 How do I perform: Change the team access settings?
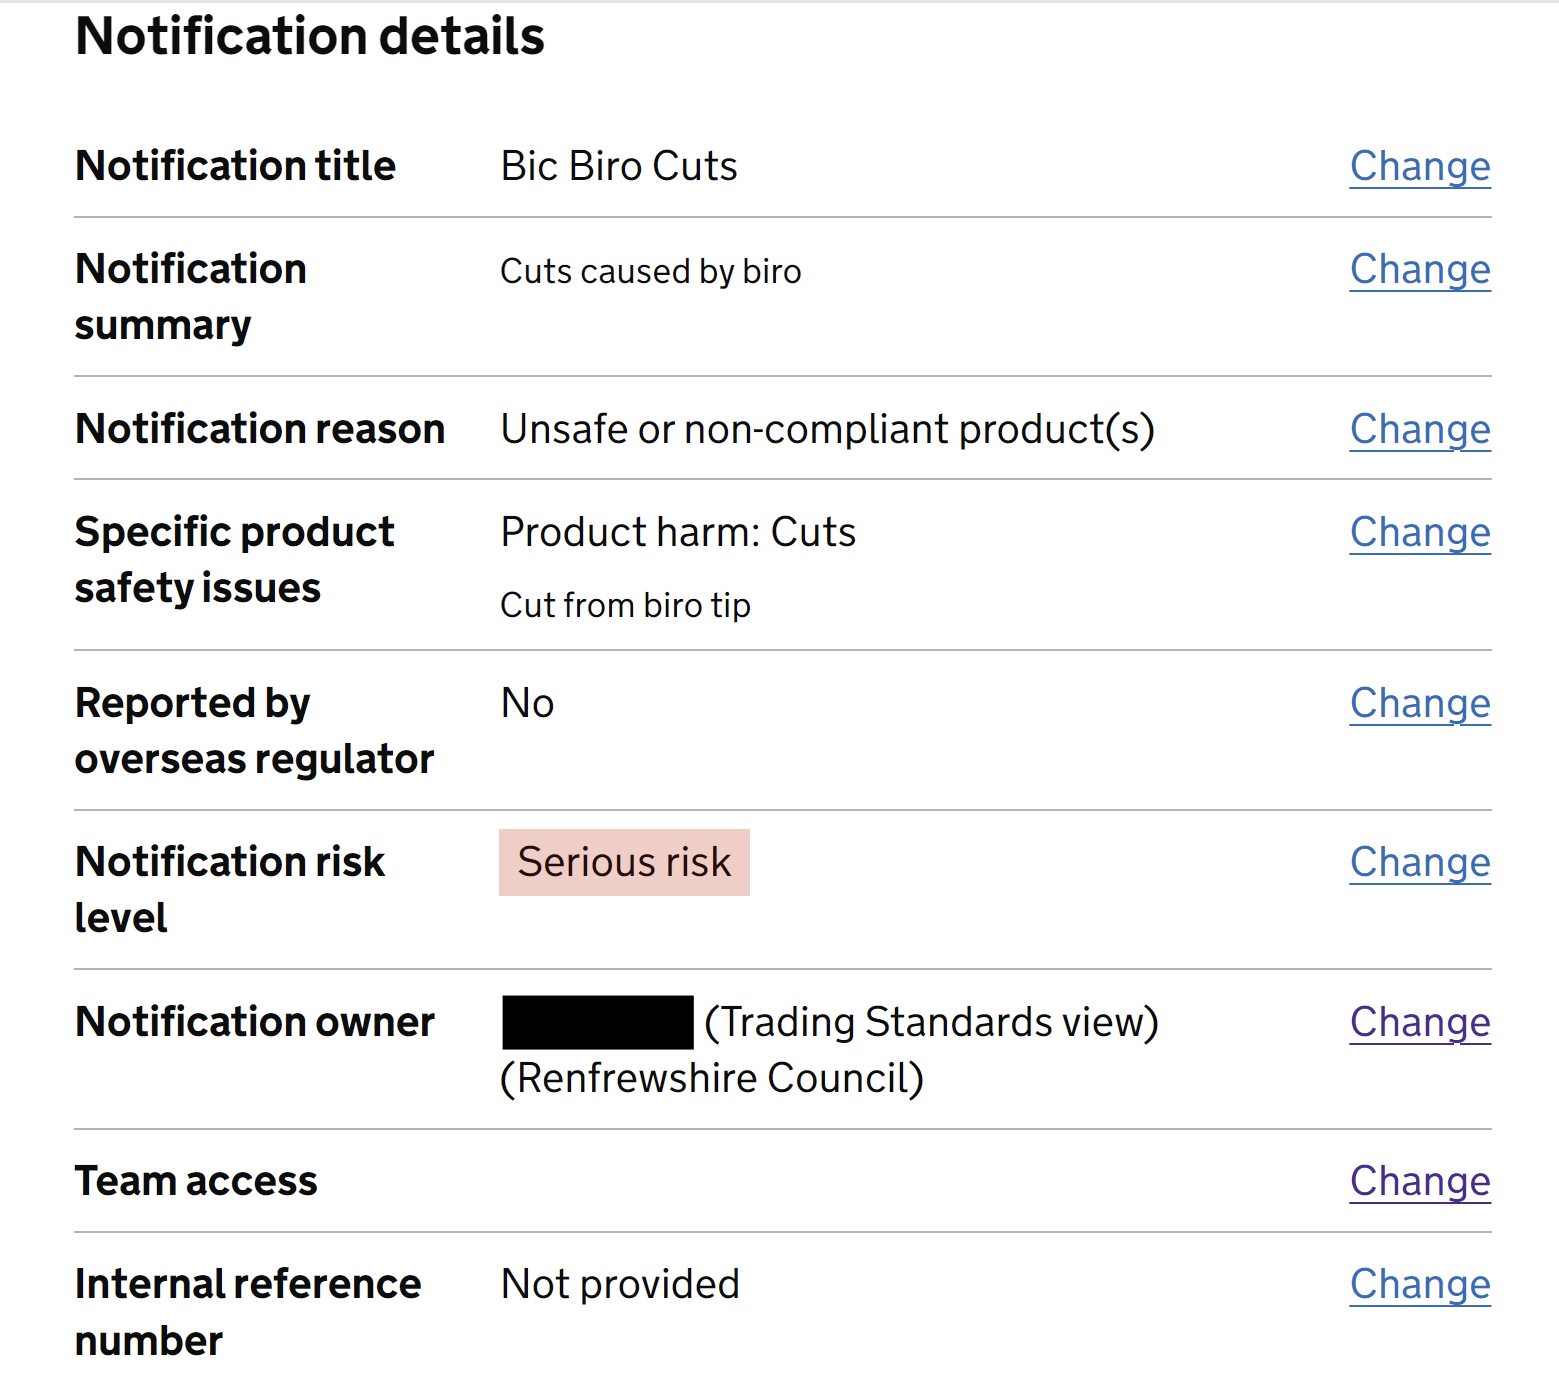point(1419,1181)
